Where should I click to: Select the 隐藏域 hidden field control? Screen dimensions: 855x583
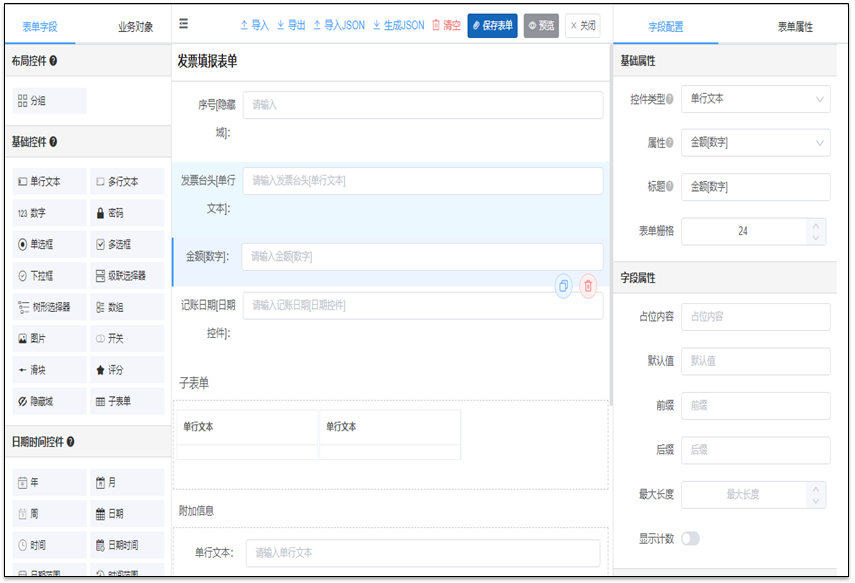coord(48,401)
